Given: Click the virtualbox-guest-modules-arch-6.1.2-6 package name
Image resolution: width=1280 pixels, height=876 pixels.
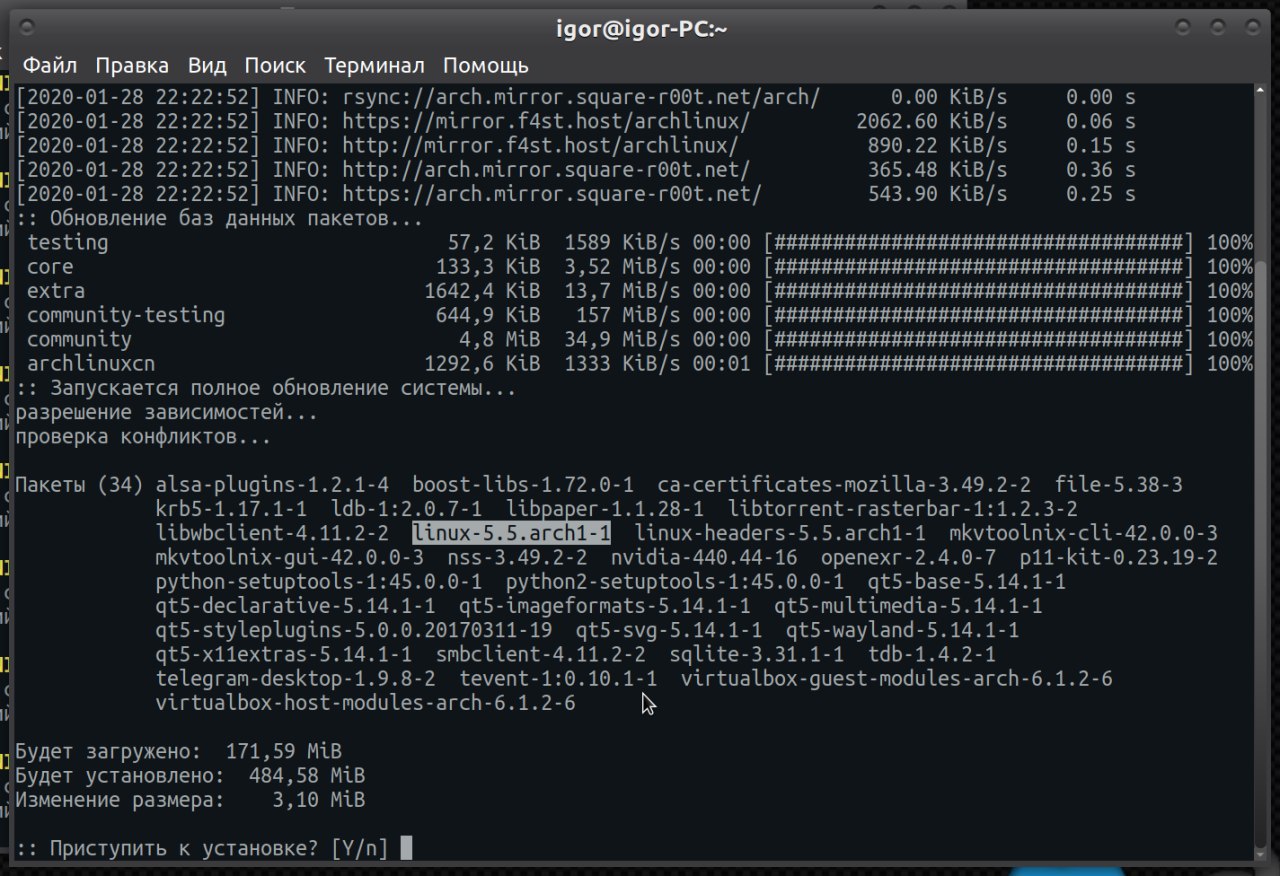Looking at the screenshot, I should [x=897, y=678].
